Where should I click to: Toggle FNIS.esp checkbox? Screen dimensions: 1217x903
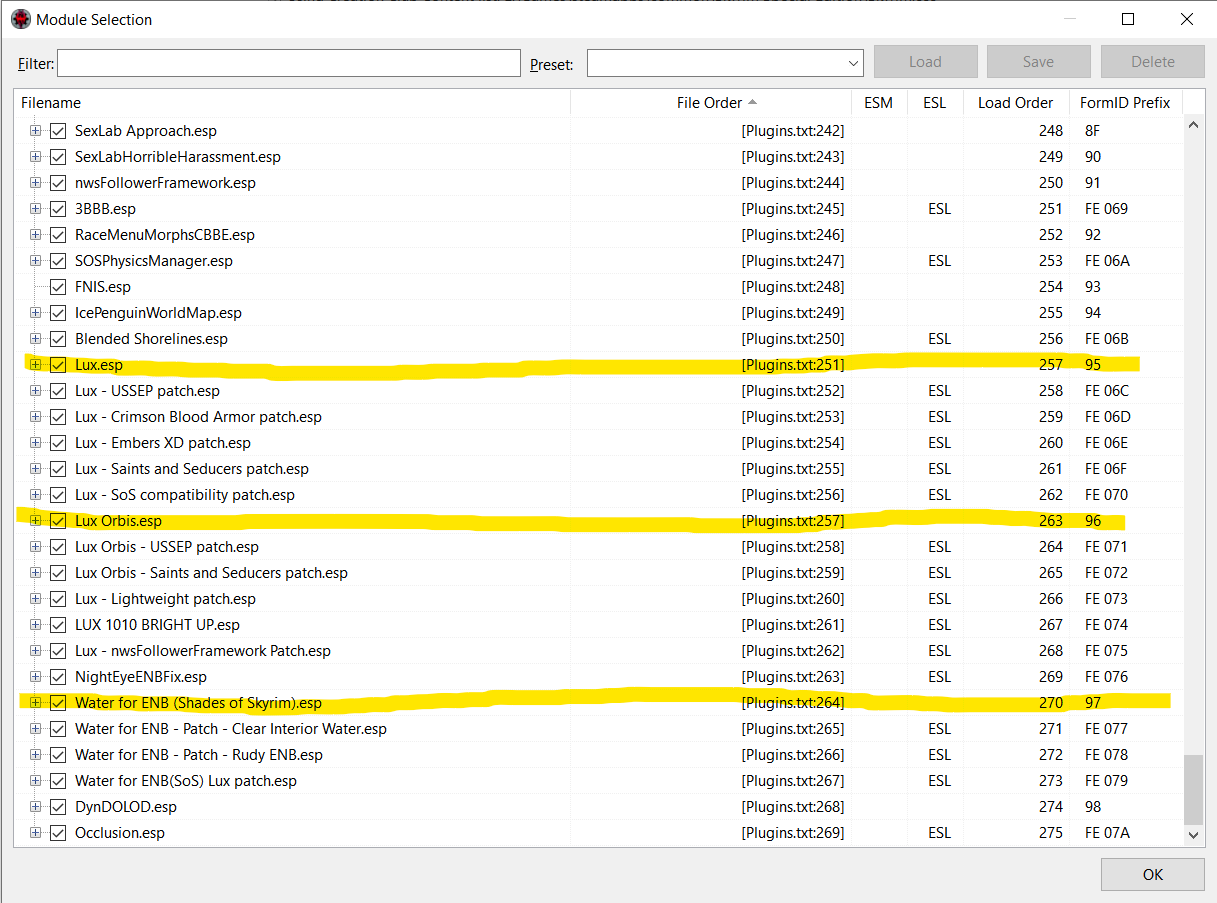tap(58, 287)
